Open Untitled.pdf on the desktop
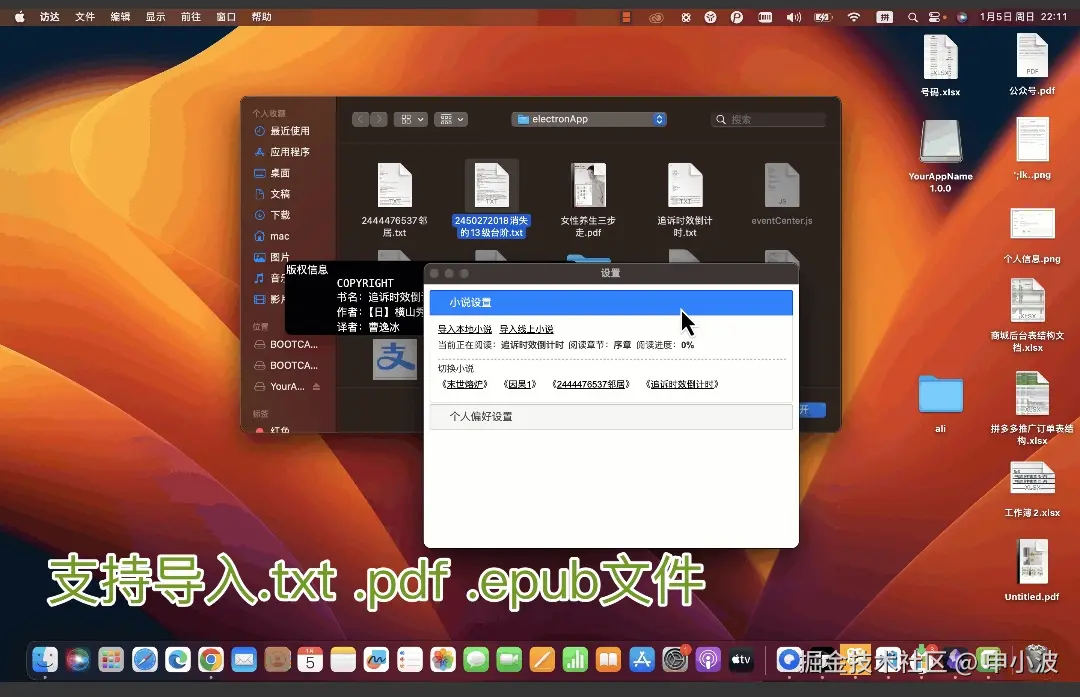The image size is (1080, 697). 1030,562
